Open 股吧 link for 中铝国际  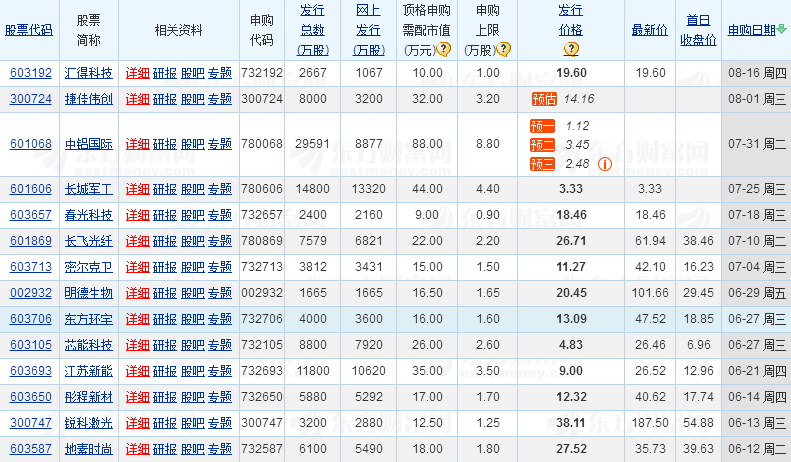coord(193,144)
